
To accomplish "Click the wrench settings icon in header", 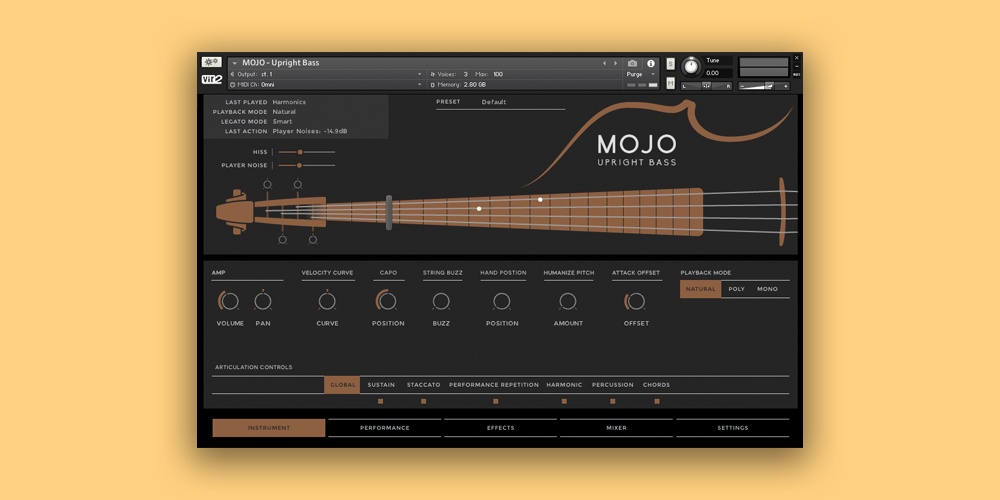I will (211, 62).
